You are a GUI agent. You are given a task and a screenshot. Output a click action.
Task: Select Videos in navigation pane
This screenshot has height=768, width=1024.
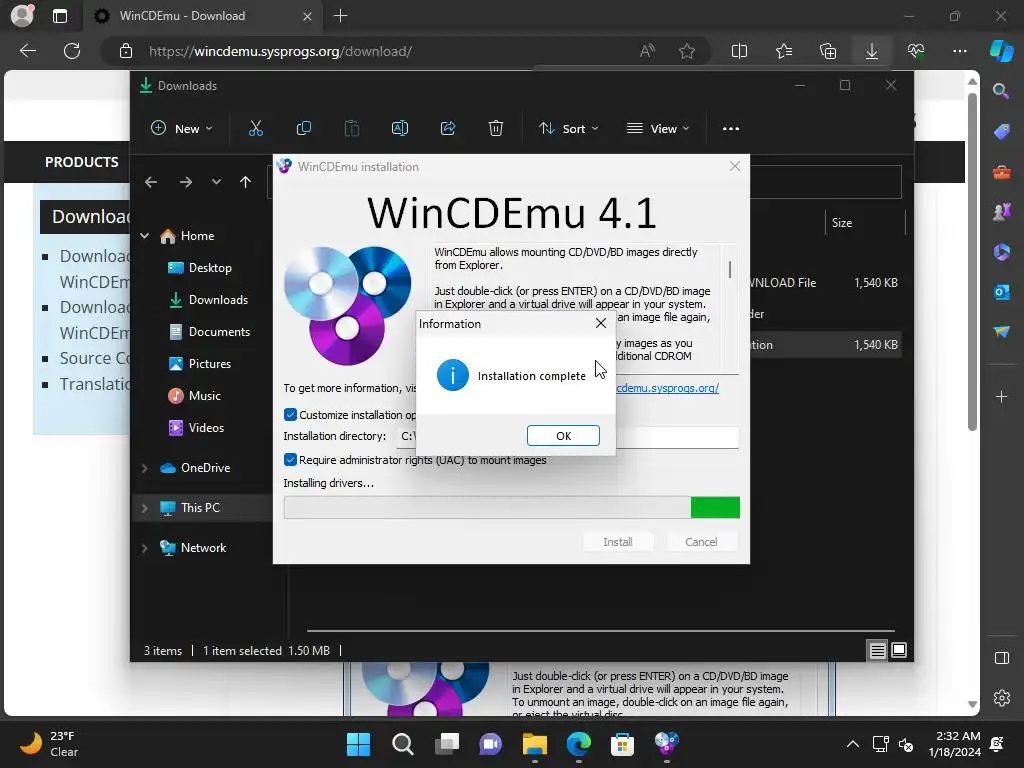pos(196,428)
